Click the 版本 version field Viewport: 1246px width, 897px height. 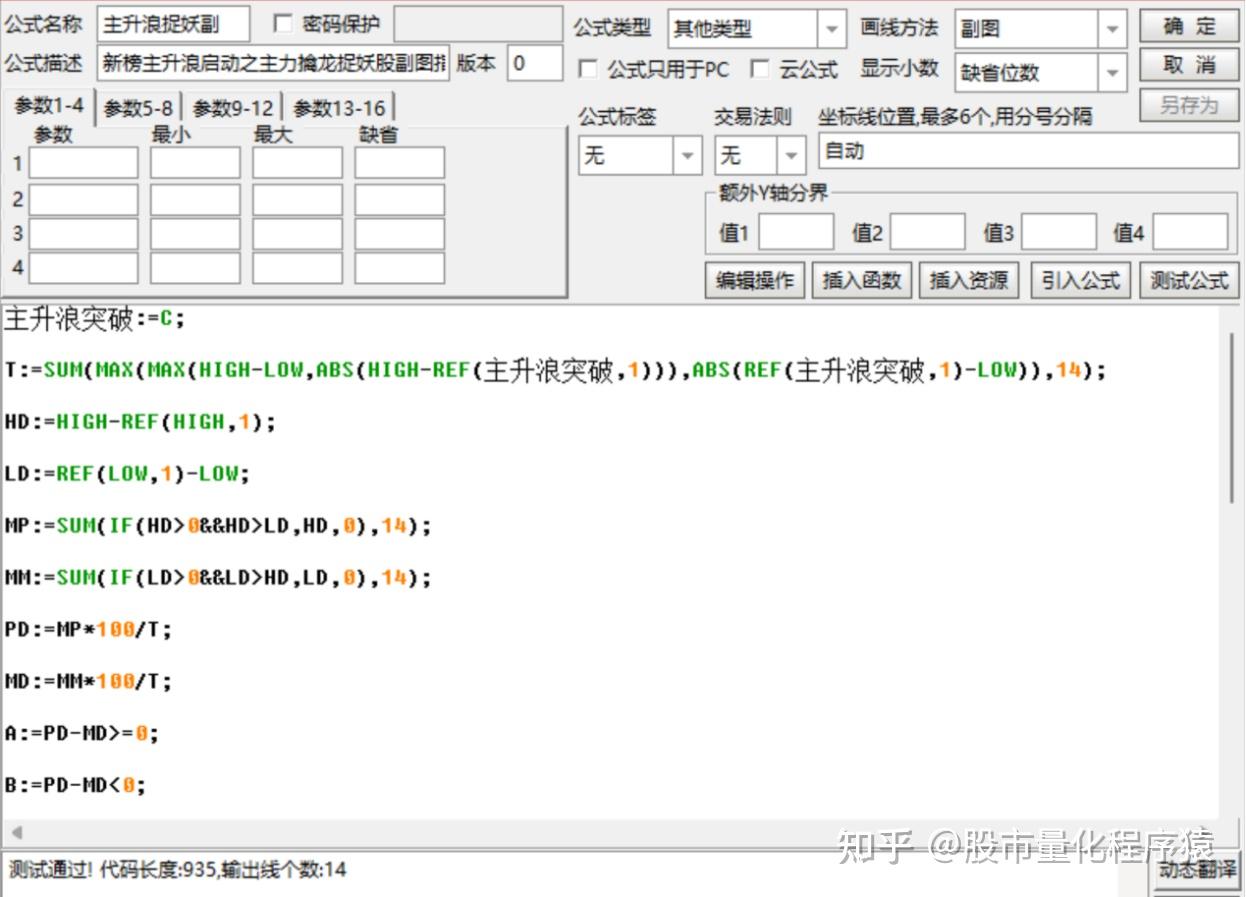(535, 64)
